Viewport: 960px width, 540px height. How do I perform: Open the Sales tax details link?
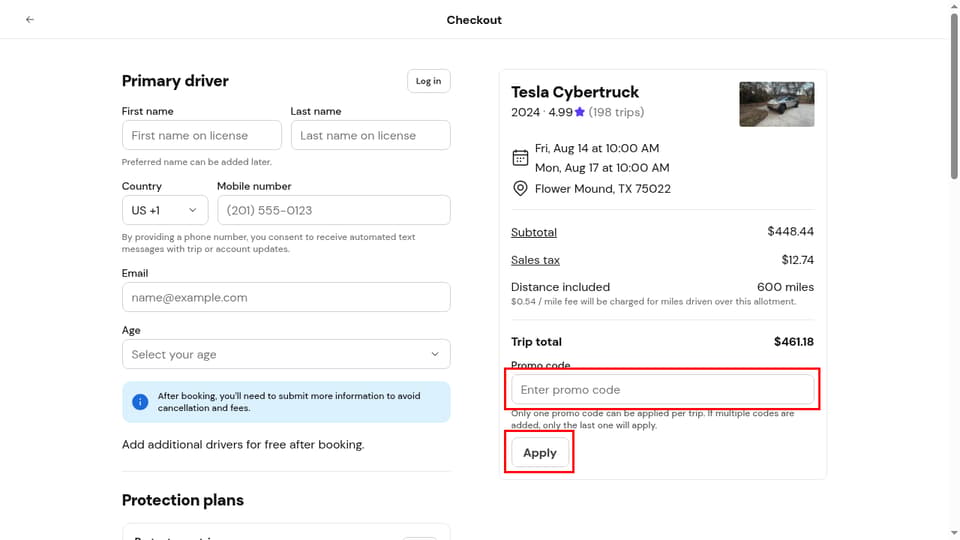click(x=535, y=260)
